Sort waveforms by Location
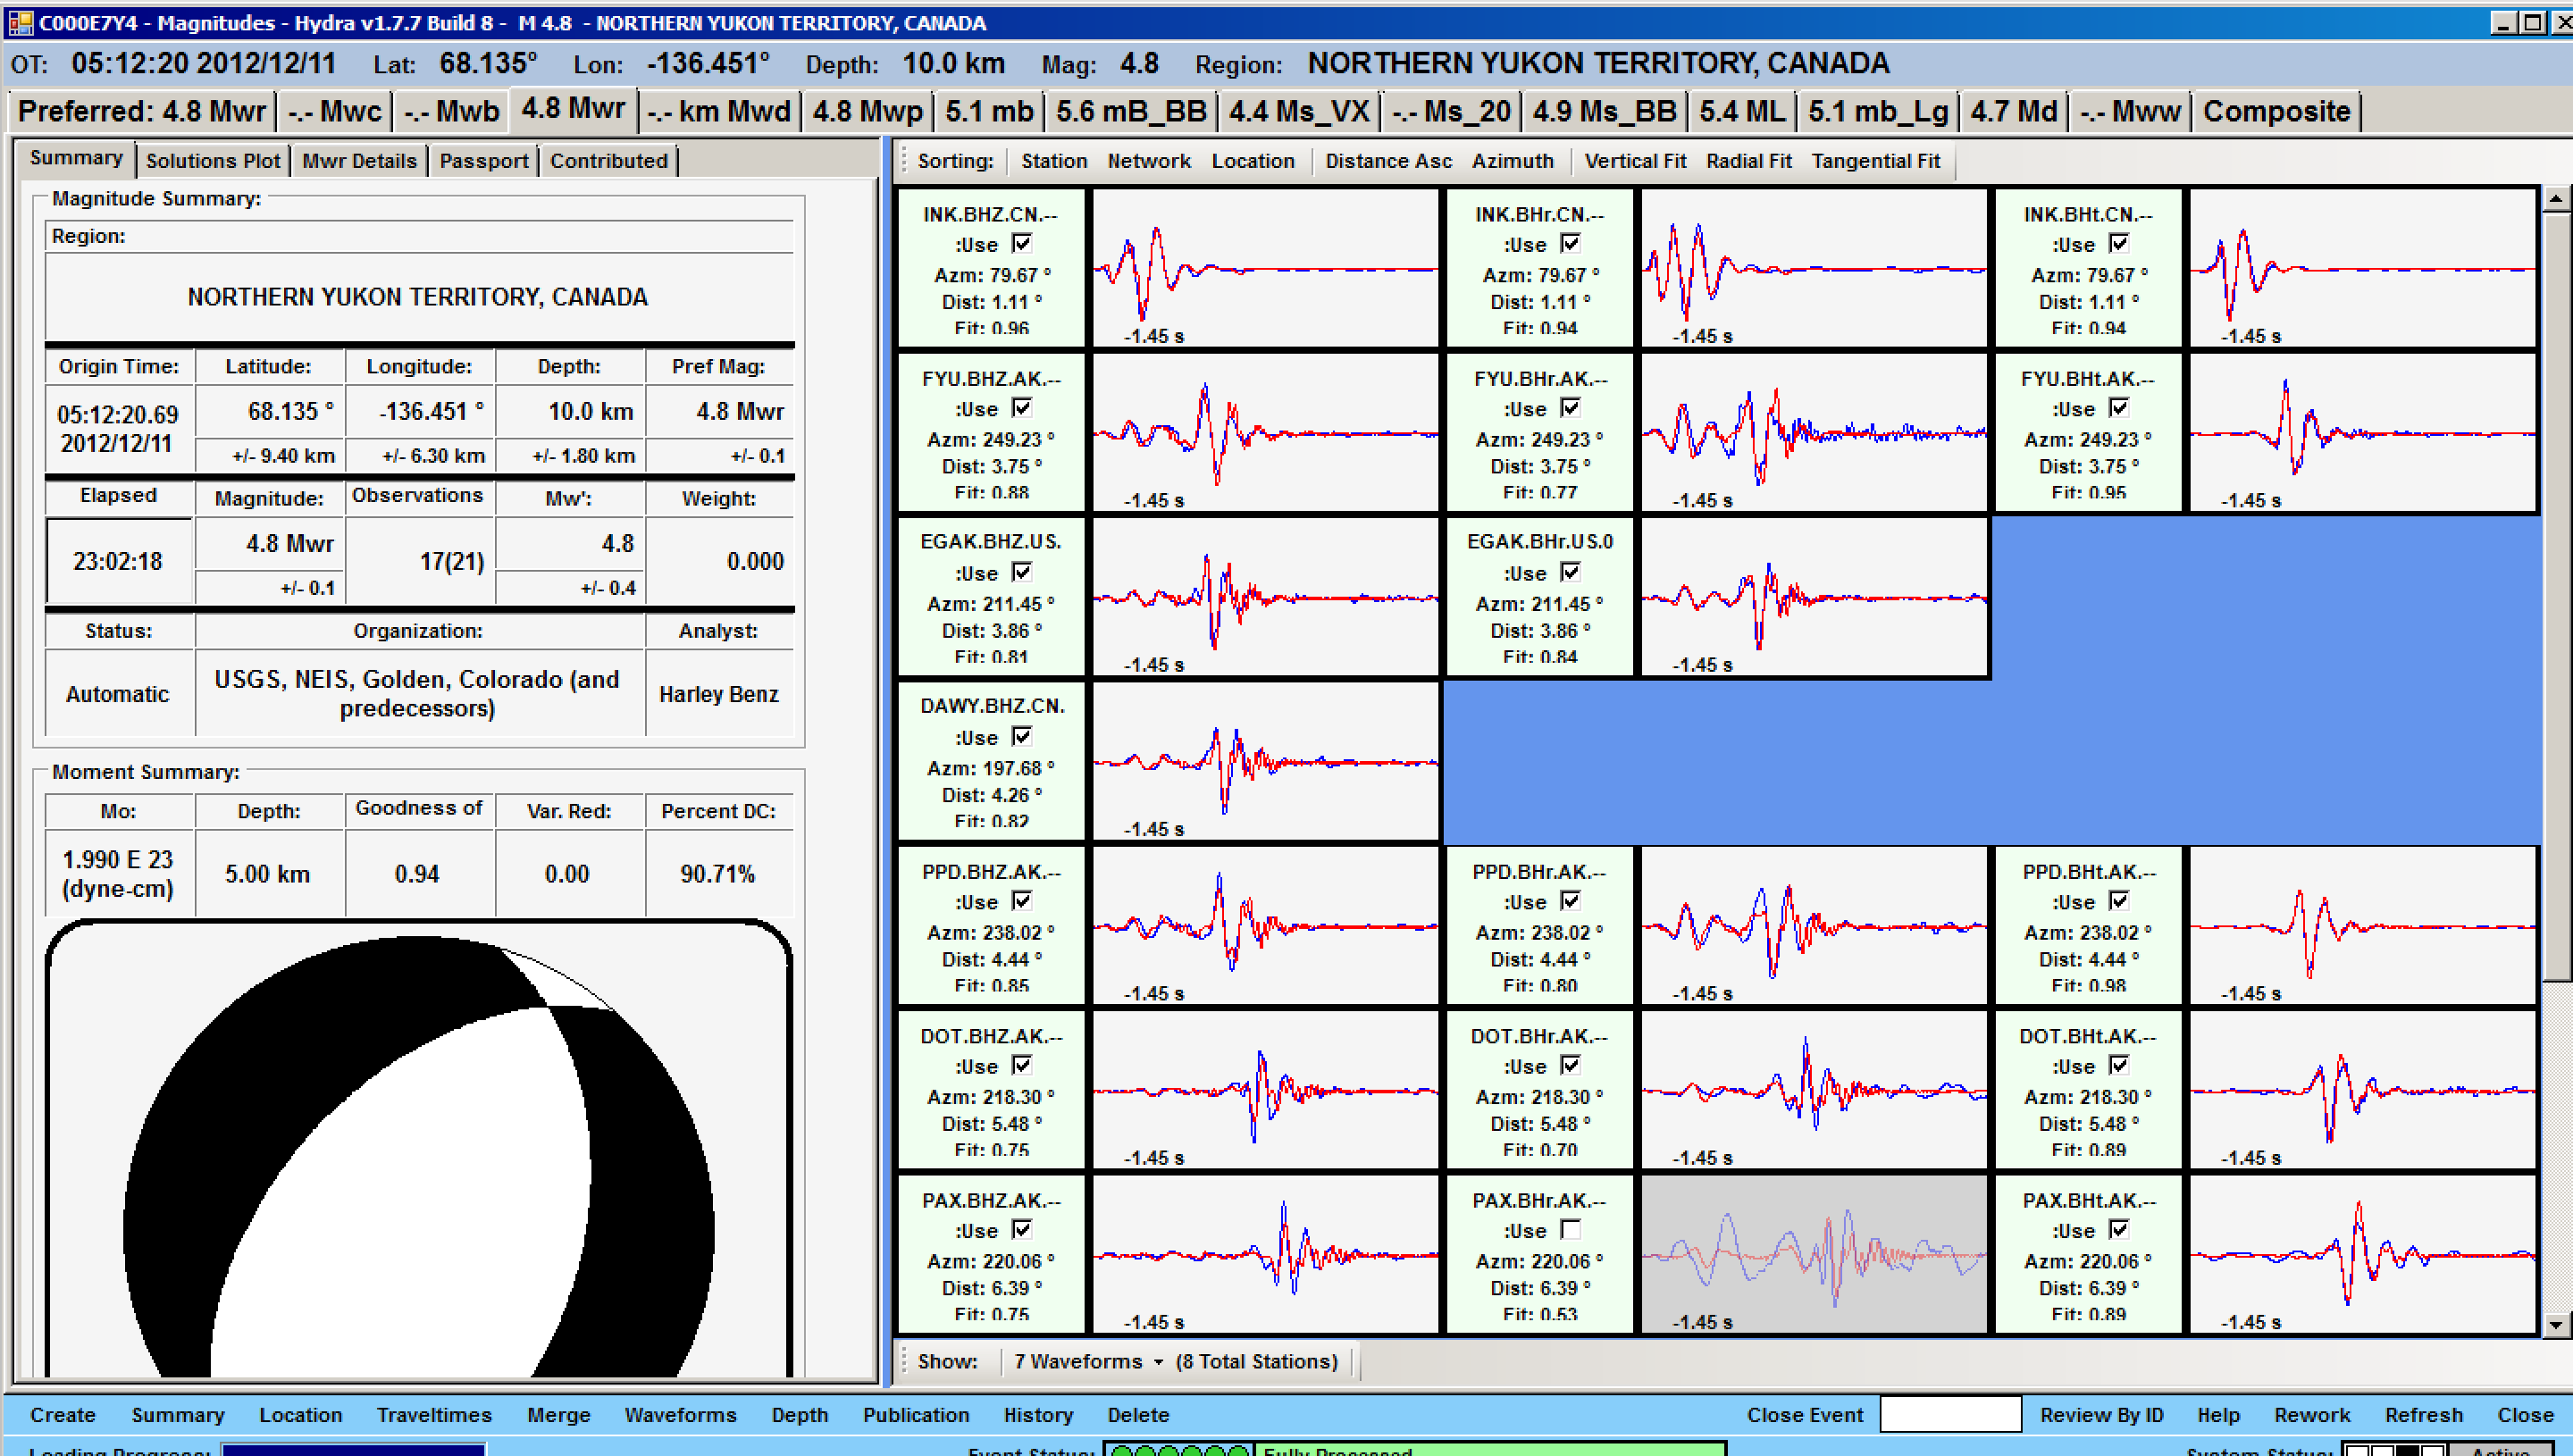This screenshot has height=1456, width=2573. click(x=1253, y=161)
